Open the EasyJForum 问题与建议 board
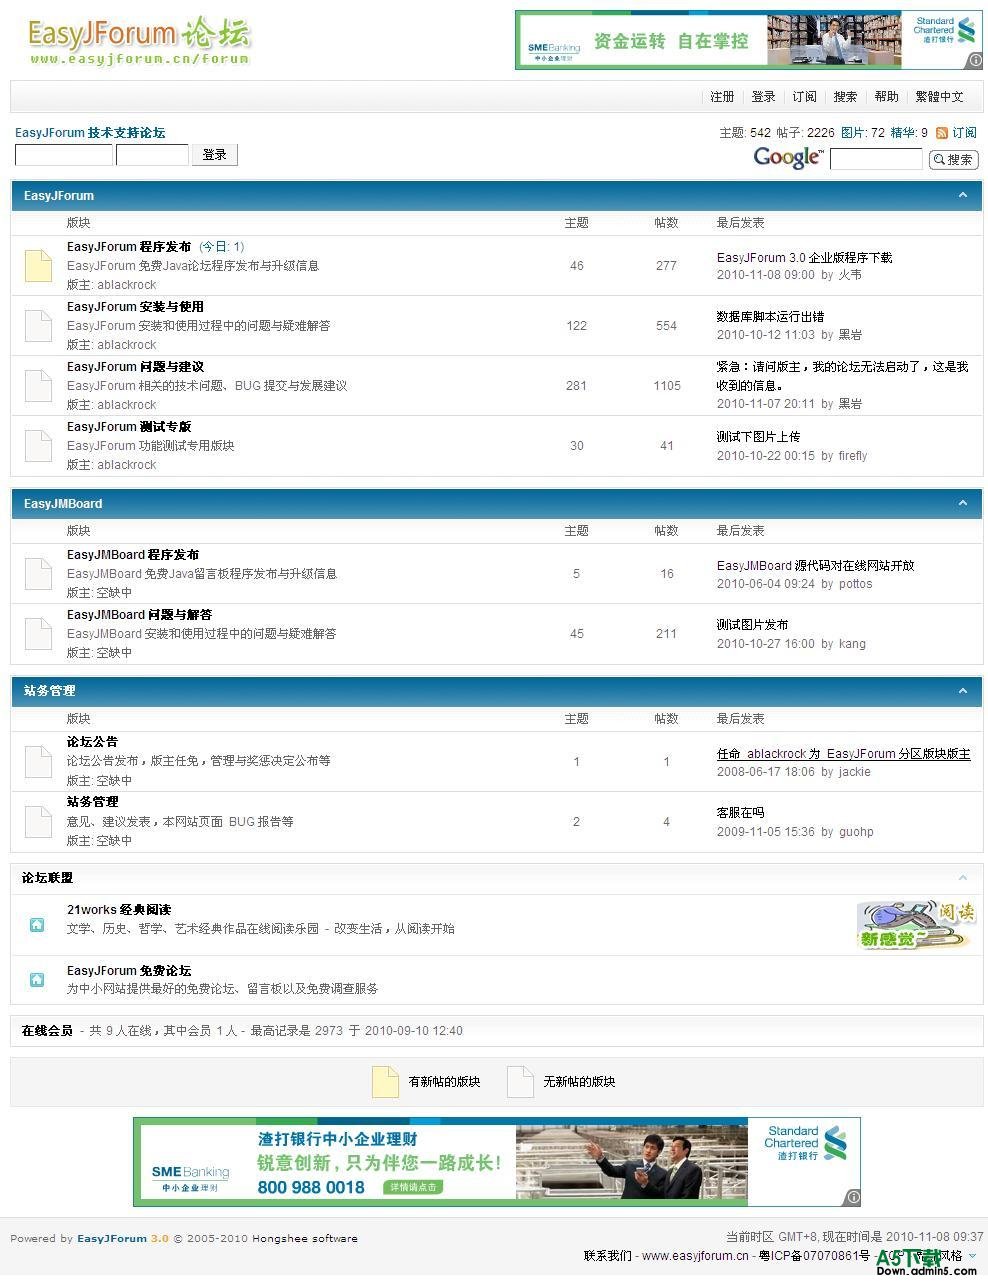988x1281 pixels. [x=135, y=367]
